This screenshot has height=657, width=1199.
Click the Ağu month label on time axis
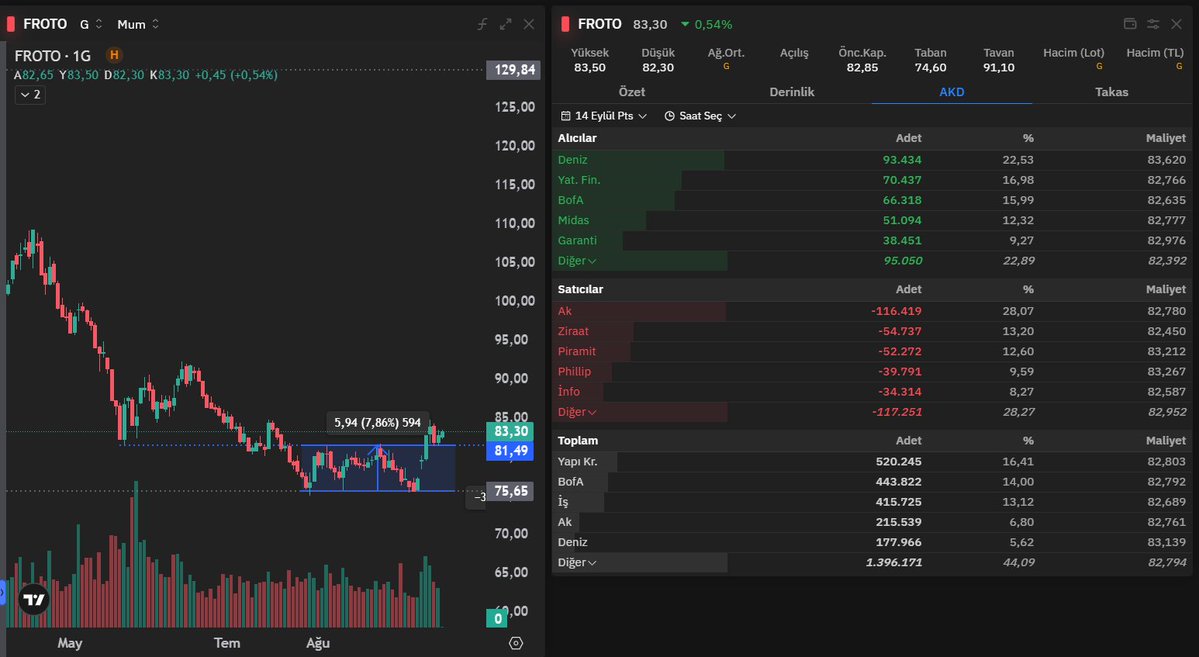point(318,643)
